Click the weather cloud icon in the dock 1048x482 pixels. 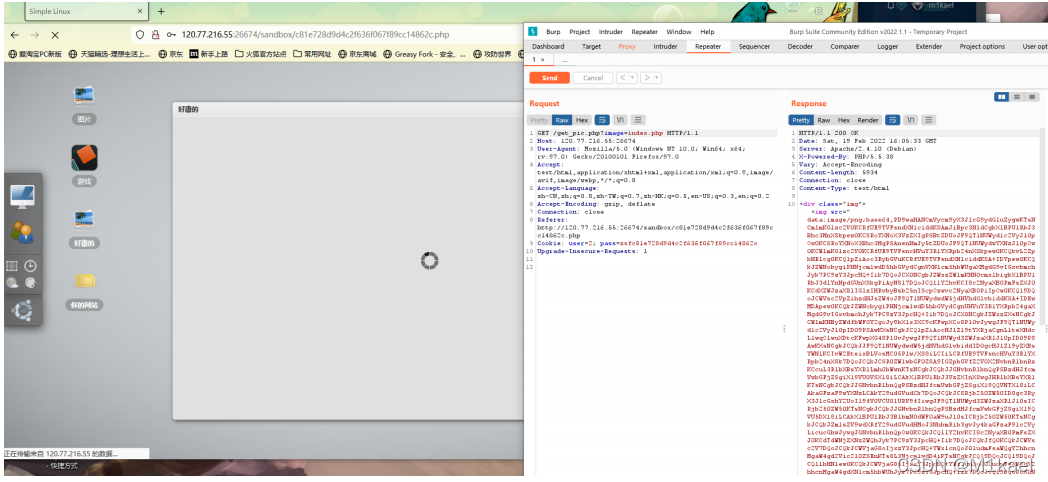coord(12,283)
